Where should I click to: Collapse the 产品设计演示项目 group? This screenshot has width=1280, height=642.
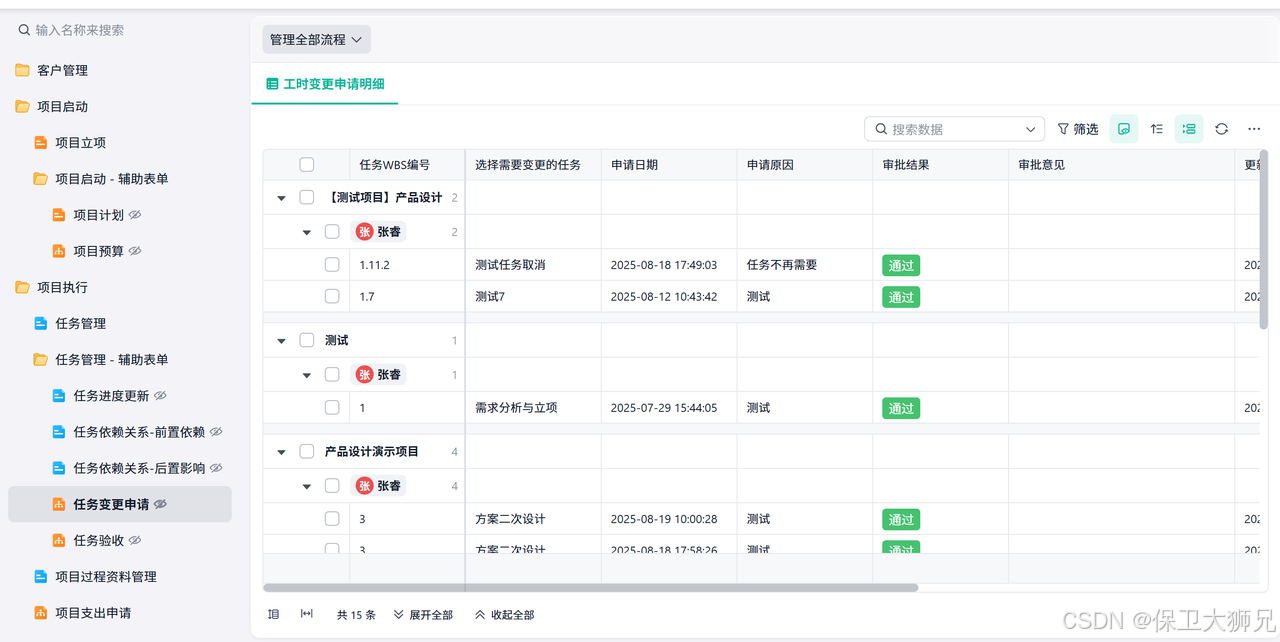(282, 452)
